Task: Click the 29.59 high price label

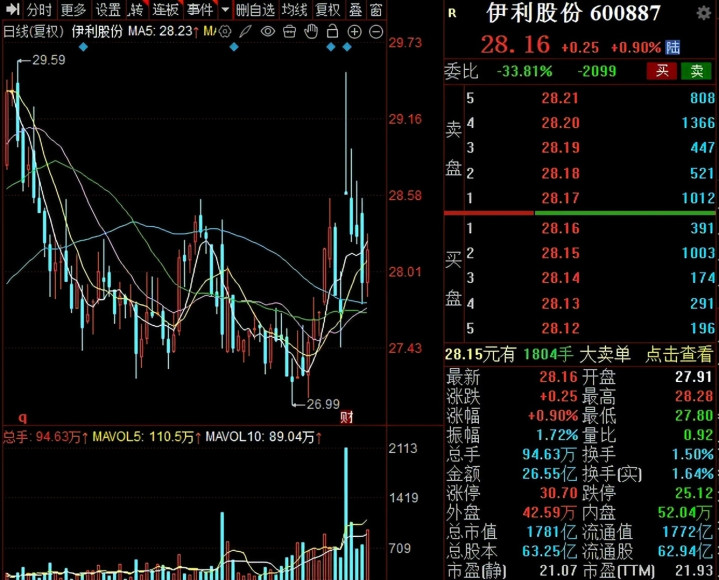Action: tap(49, 60)
